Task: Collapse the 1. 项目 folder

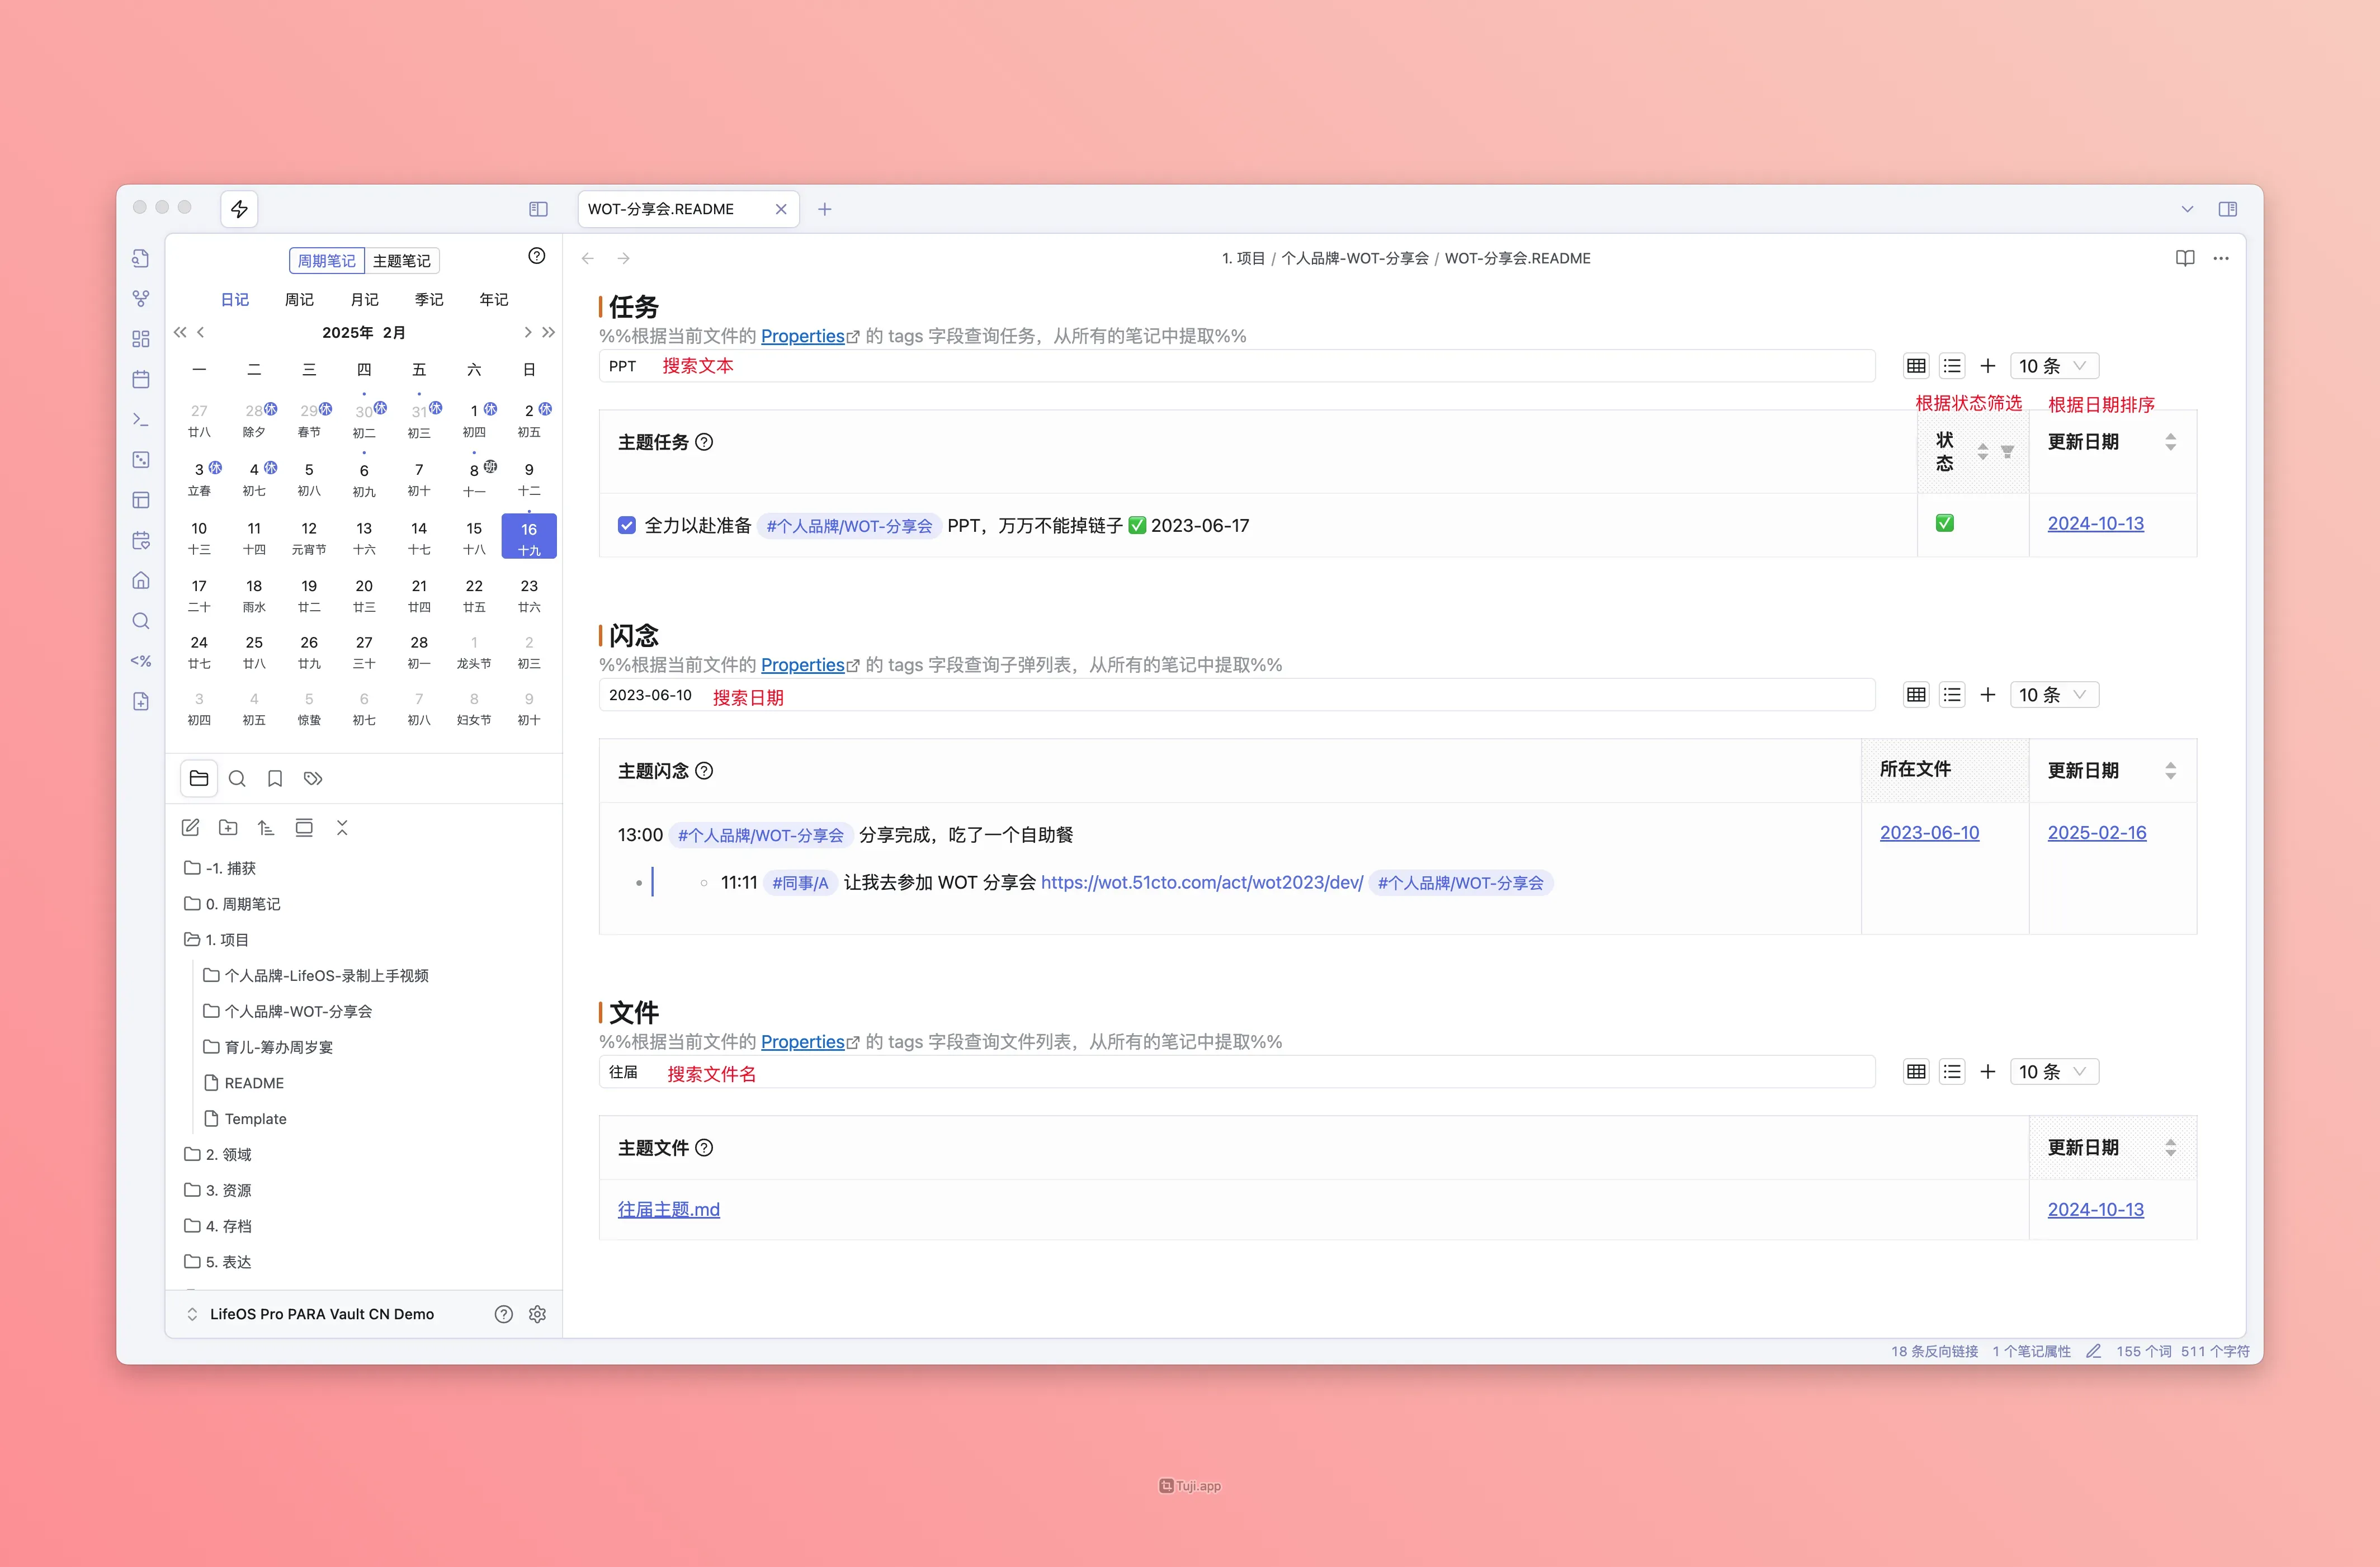Action: click(x=226, y=940)
